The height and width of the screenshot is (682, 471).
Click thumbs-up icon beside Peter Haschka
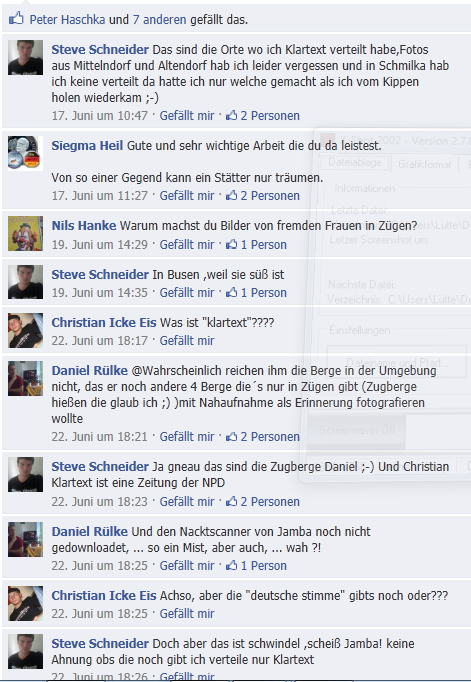16,19
